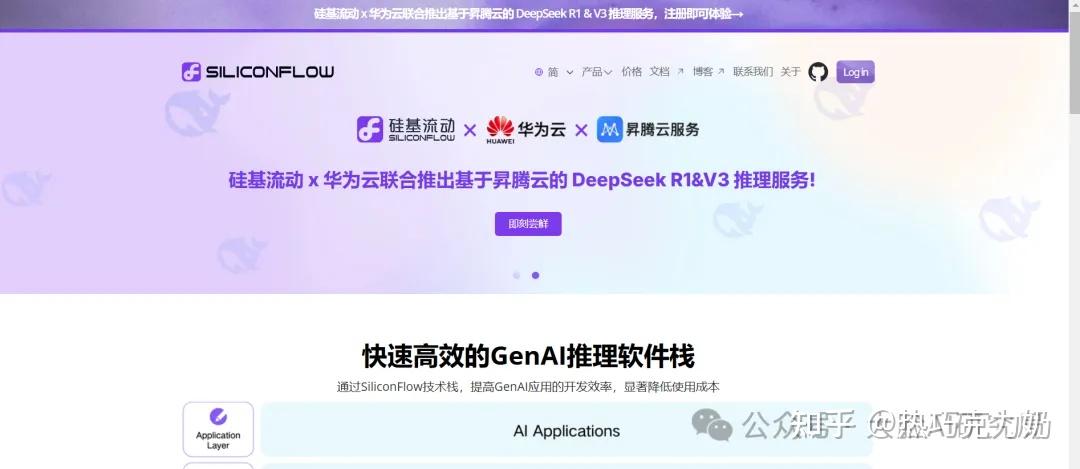Click the AI Applications bar
The width and height of the screenshot is (1080, 469).
point(566,430)
